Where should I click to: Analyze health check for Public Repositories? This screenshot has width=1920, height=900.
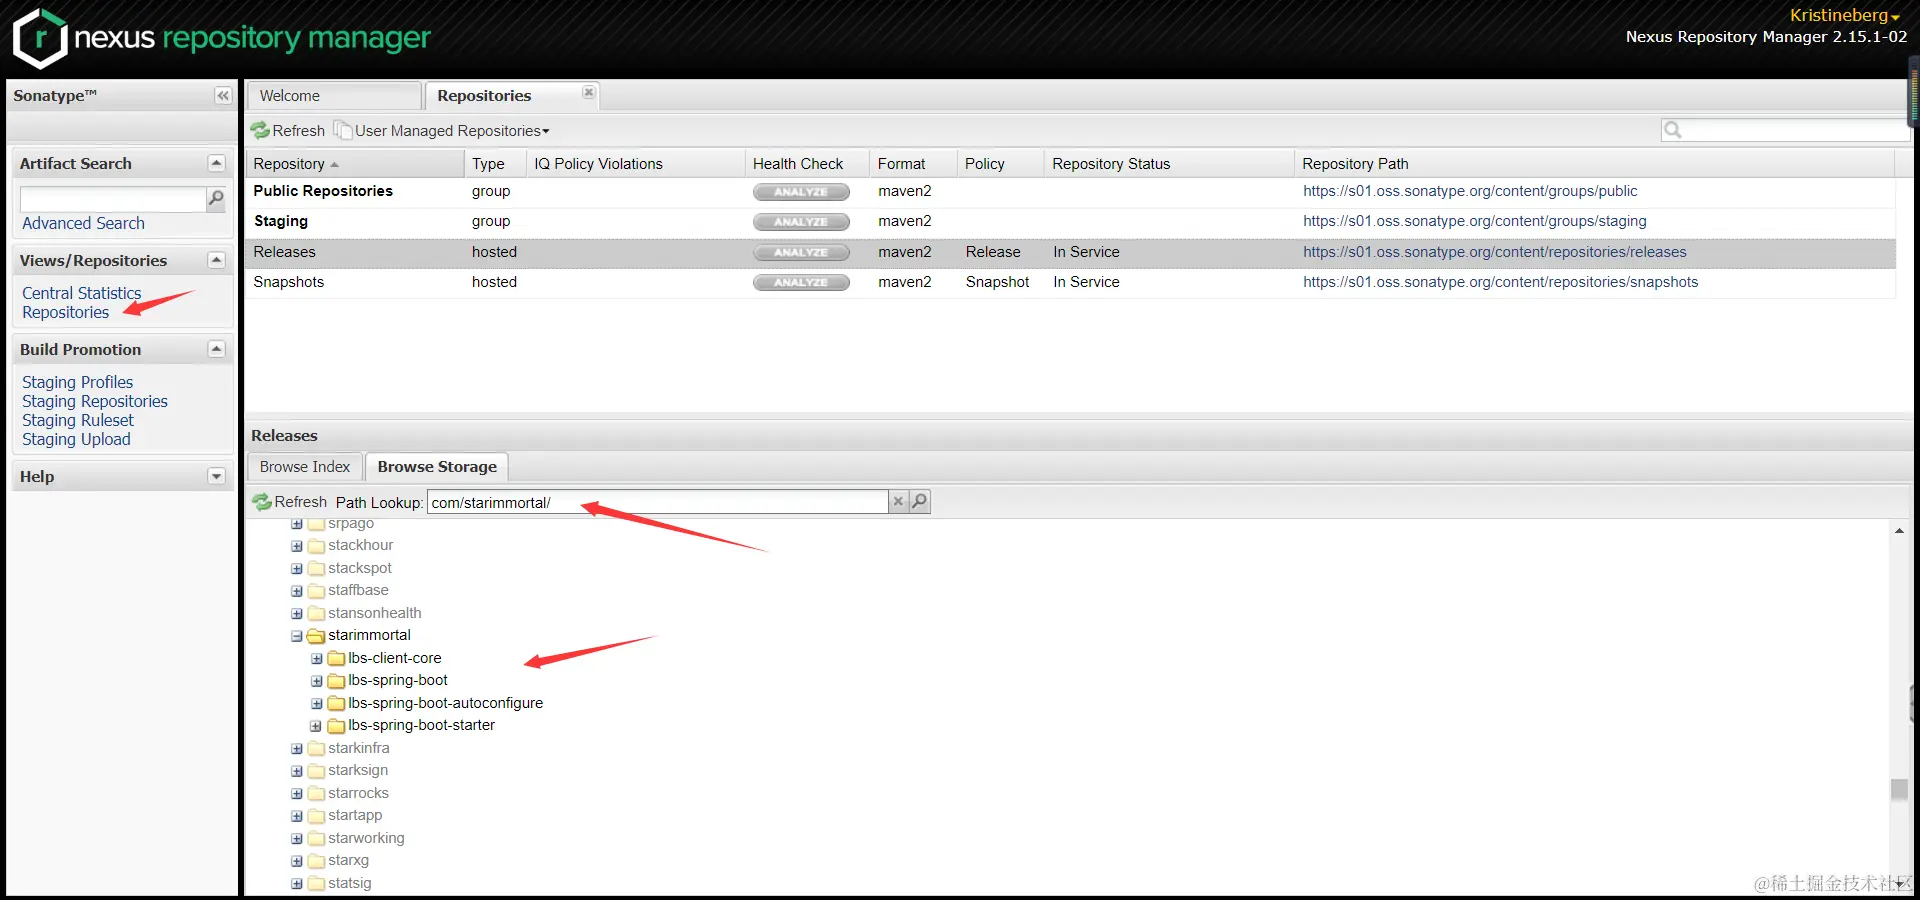pos(801,192)
